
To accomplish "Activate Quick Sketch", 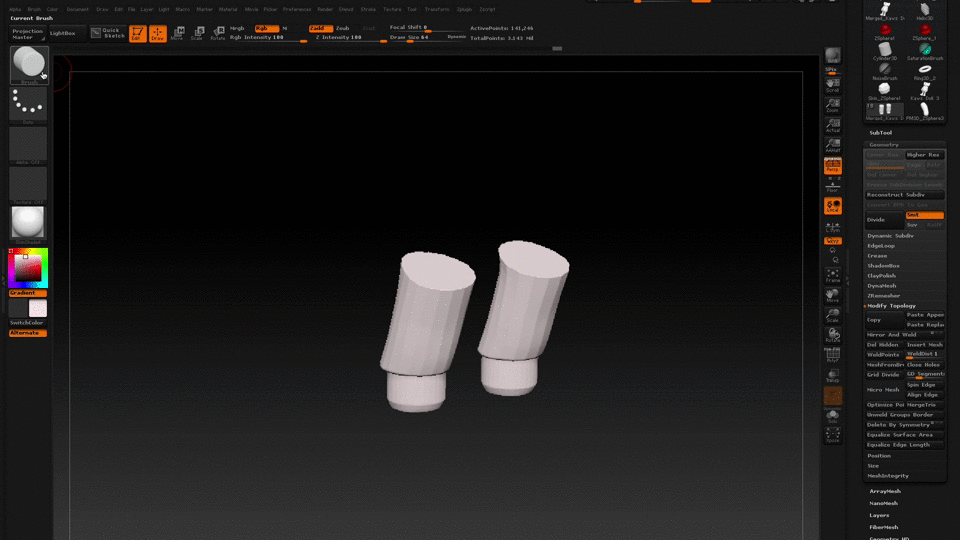I will pos(108,34).
